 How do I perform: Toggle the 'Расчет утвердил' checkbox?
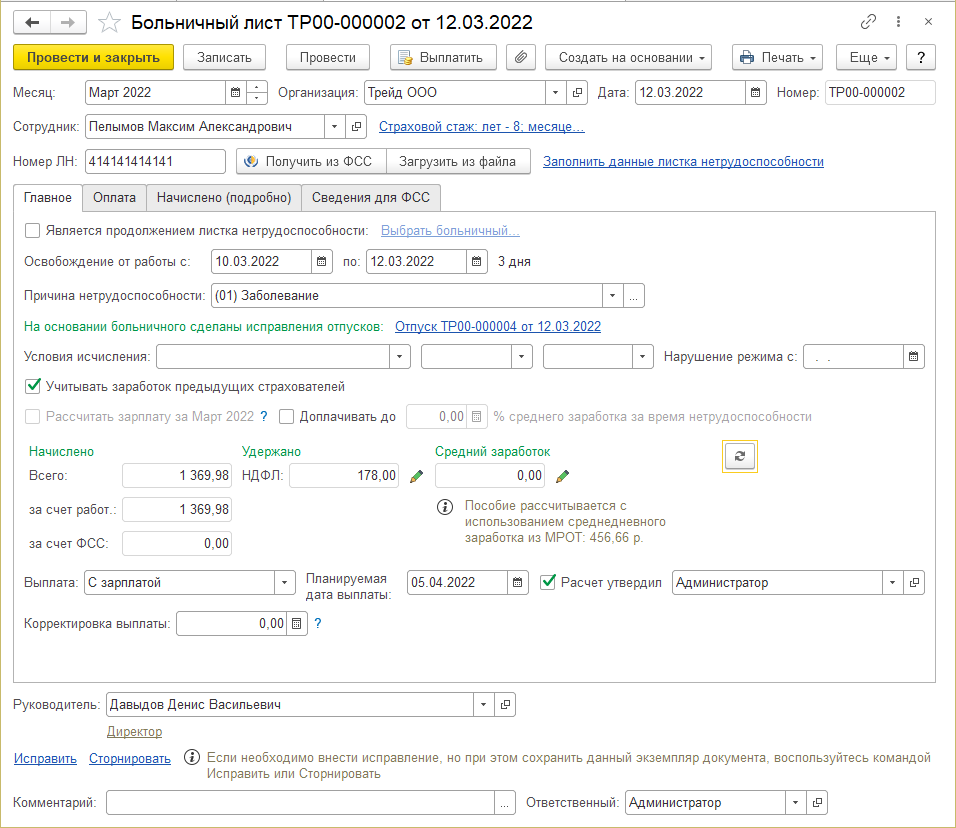(547, 582)
